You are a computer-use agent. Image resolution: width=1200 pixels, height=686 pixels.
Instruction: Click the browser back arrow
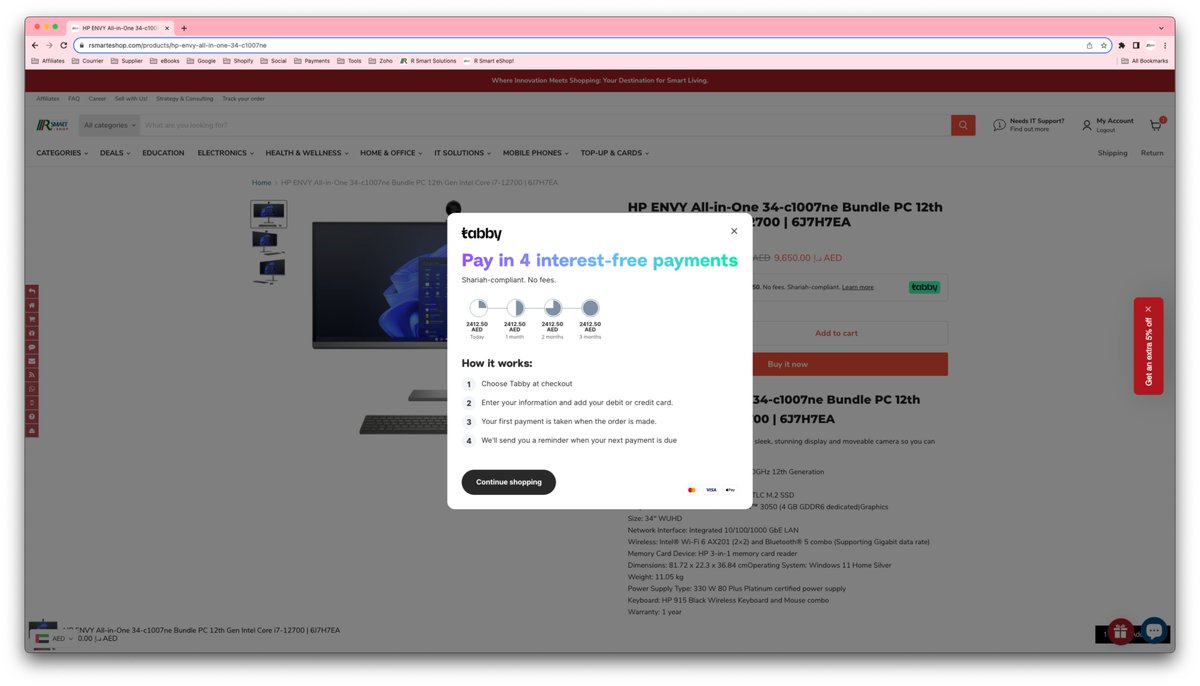click(35, 45)
